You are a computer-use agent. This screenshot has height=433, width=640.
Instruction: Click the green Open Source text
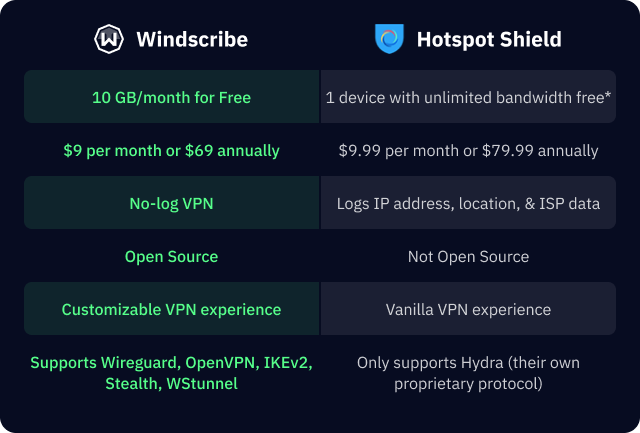tap(171, 257)
